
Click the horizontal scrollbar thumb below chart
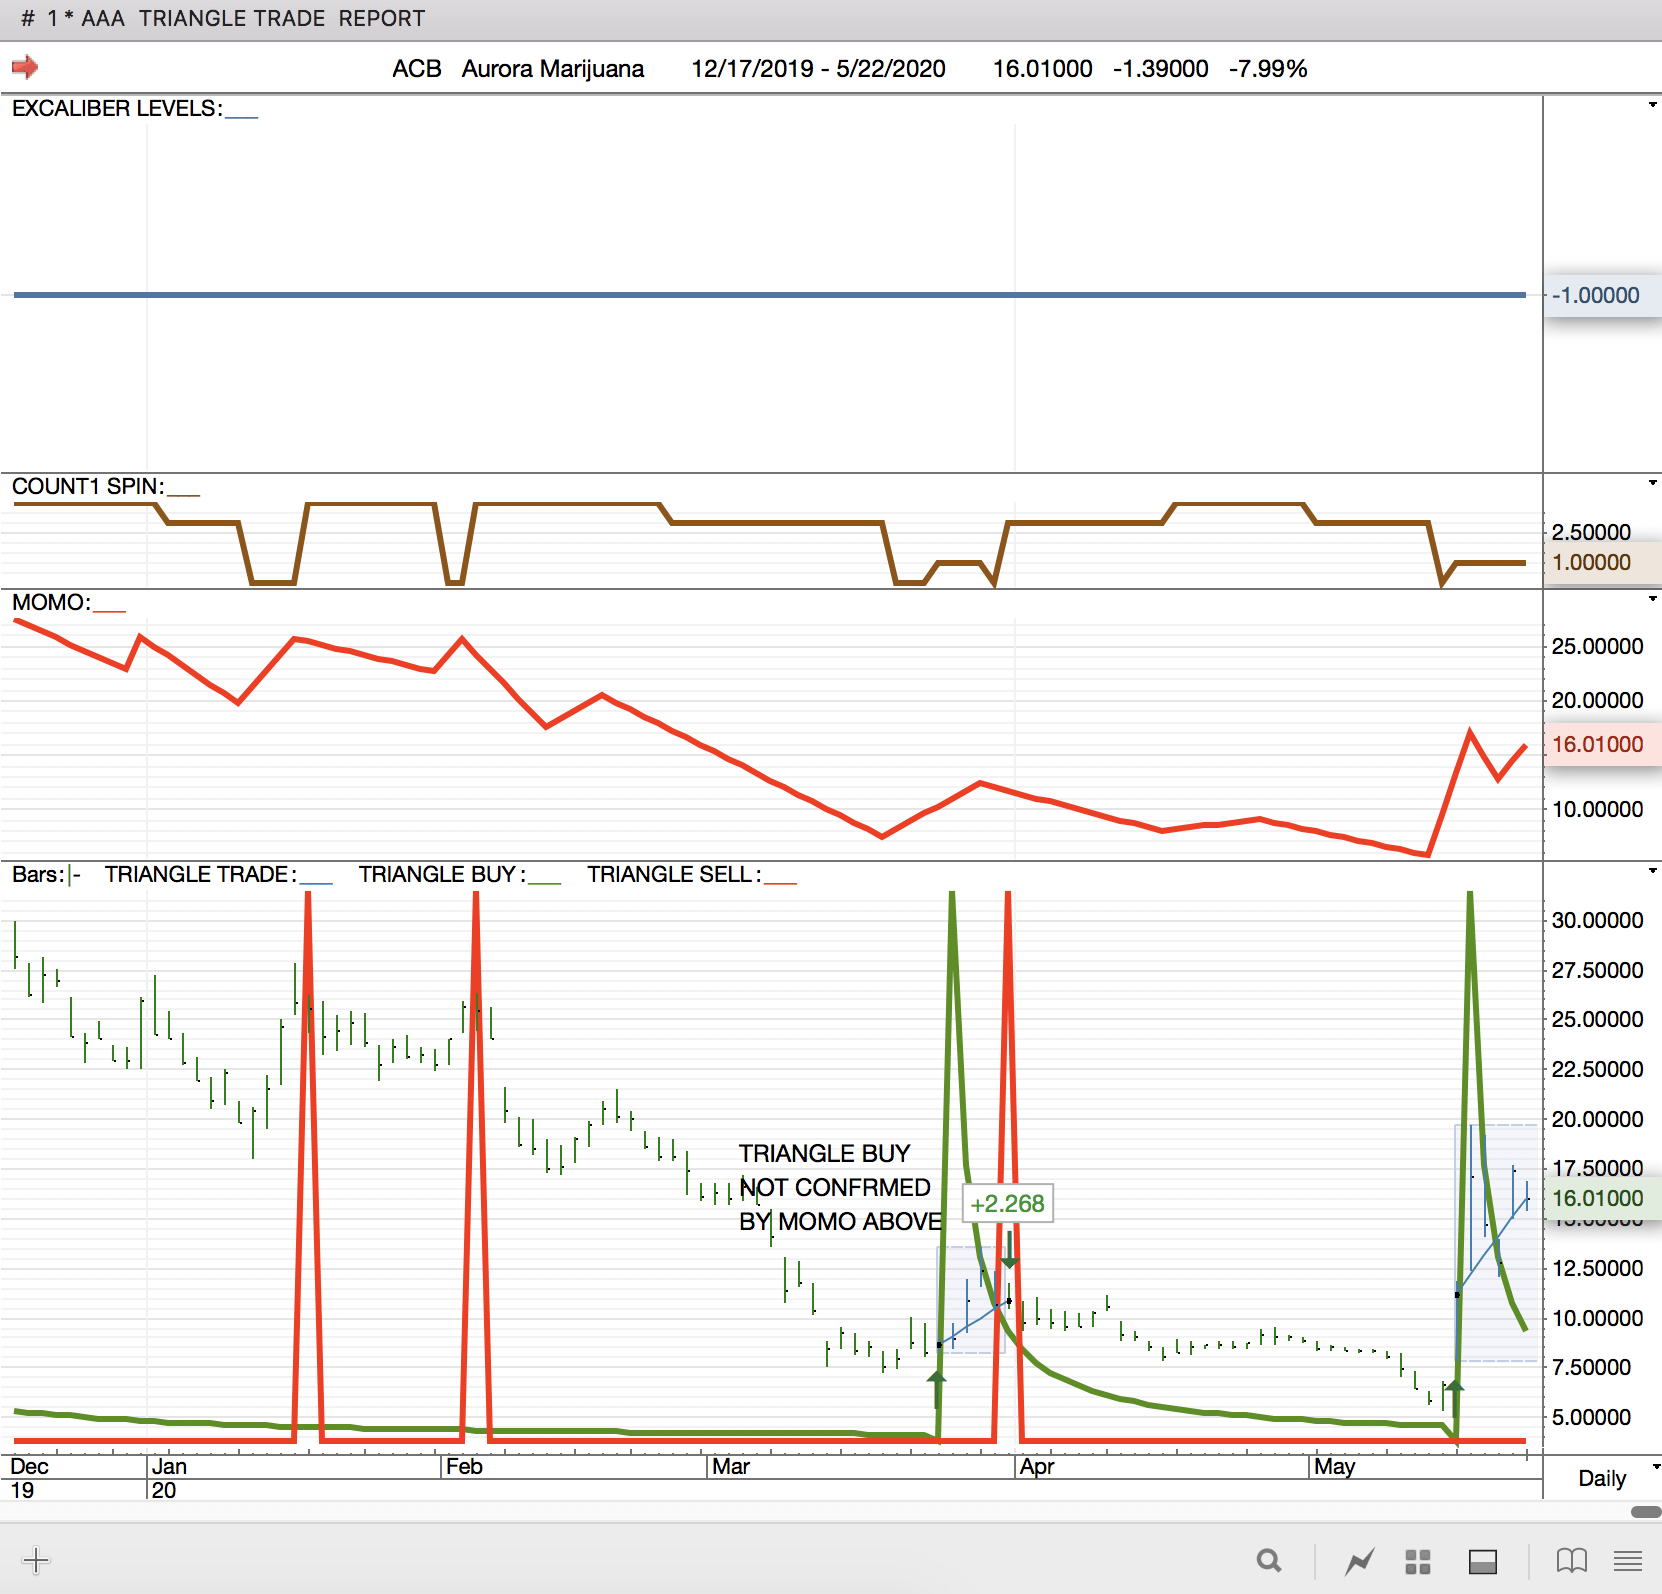pos(1645,1512)
